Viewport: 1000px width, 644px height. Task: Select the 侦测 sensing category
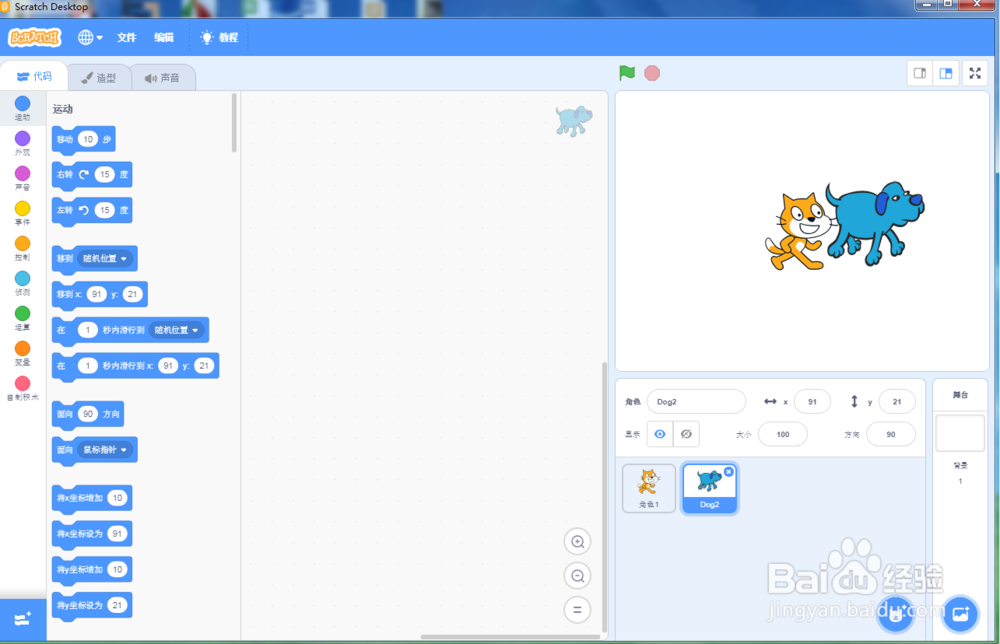[22, 283]
